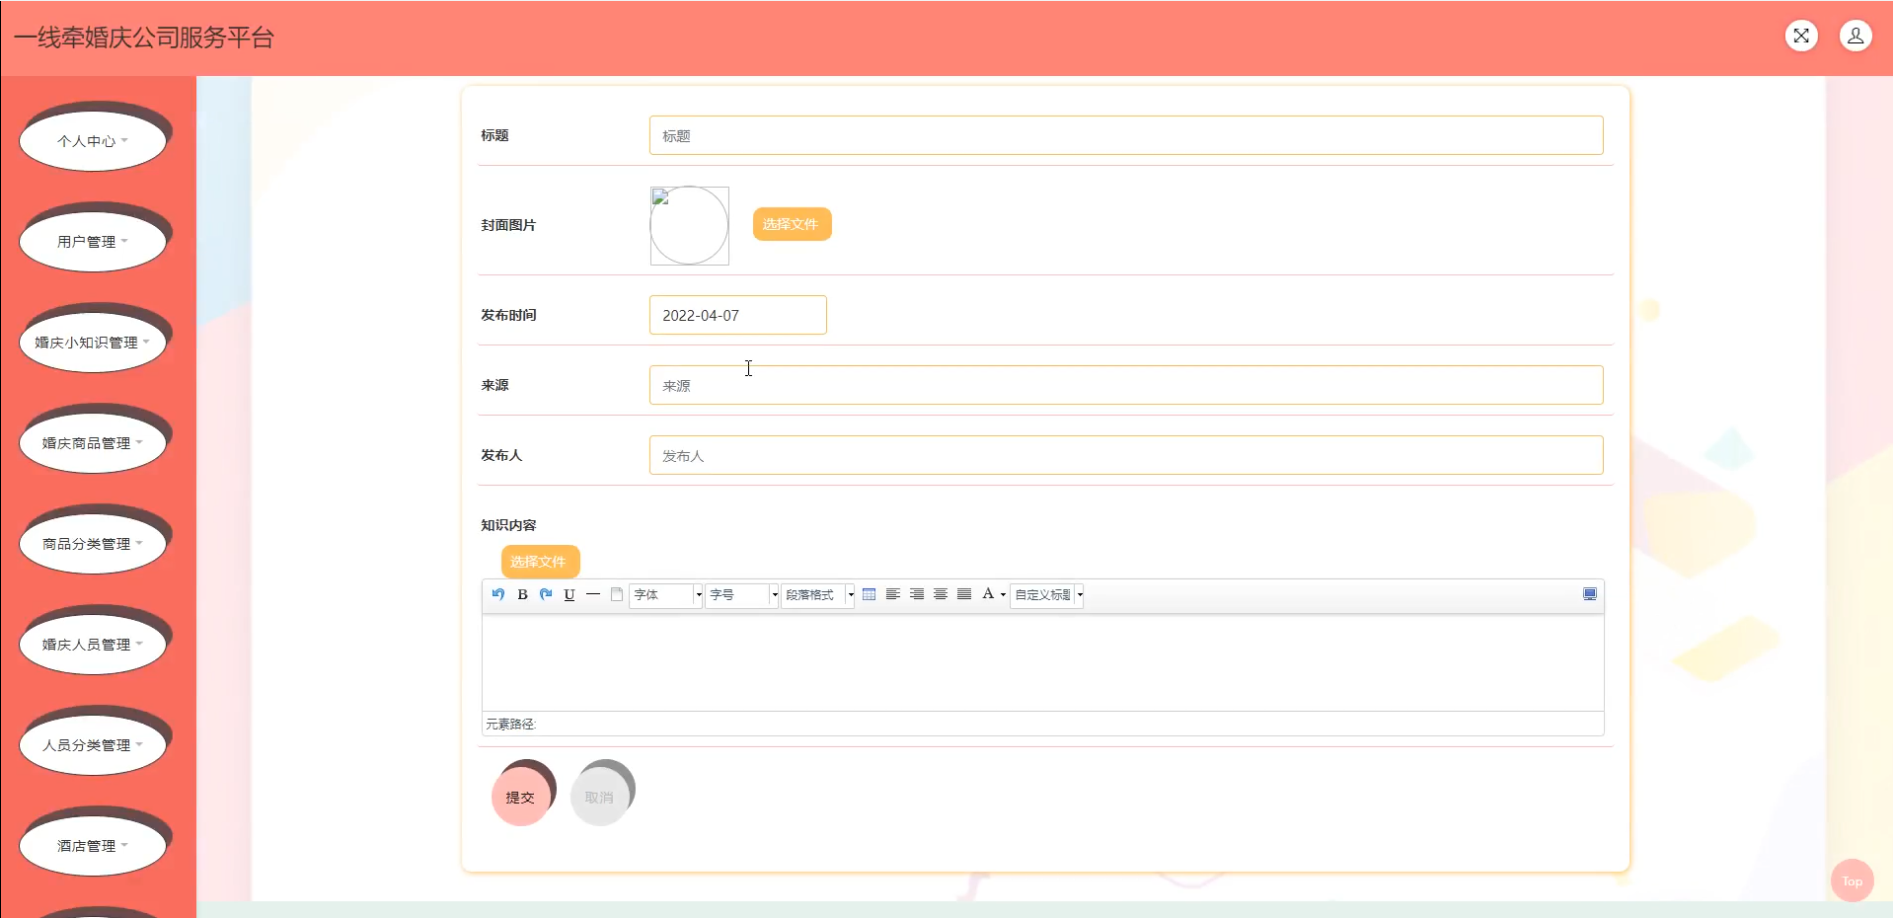Expand the 酒店管理 sidebar menu
Image resolution: width=1893 pixels, height=918 pixels.
[93, 846]
